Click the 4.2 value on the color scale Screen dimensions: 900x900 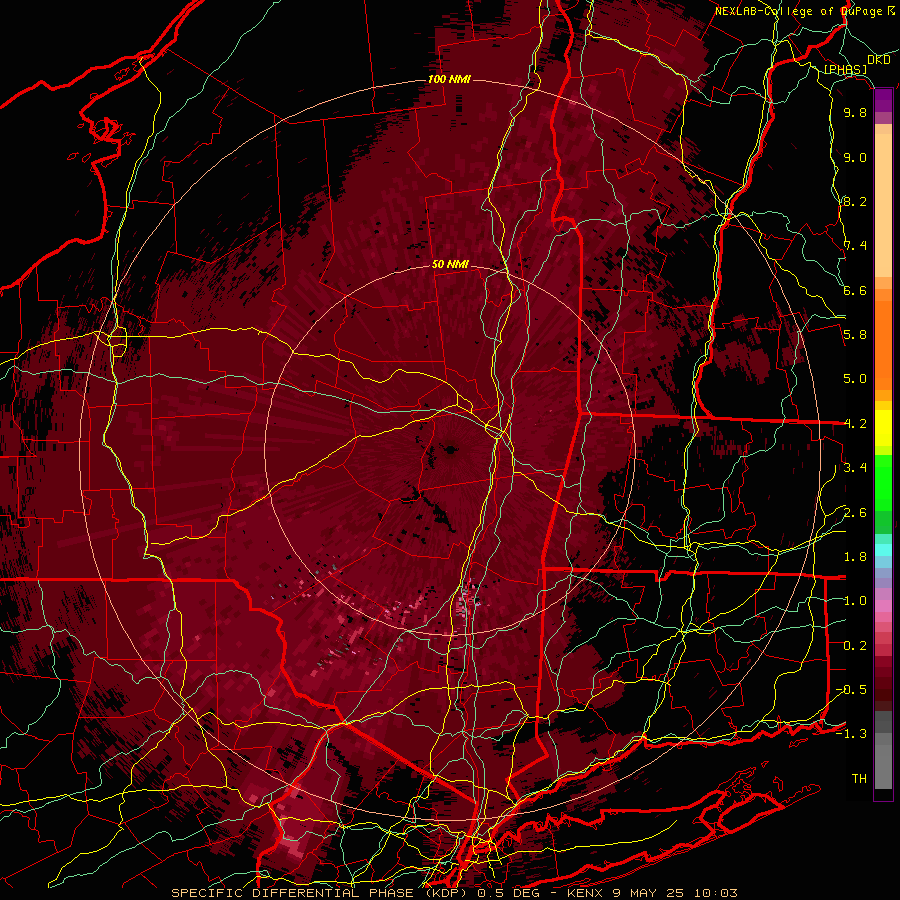click(x=855, y=424)
